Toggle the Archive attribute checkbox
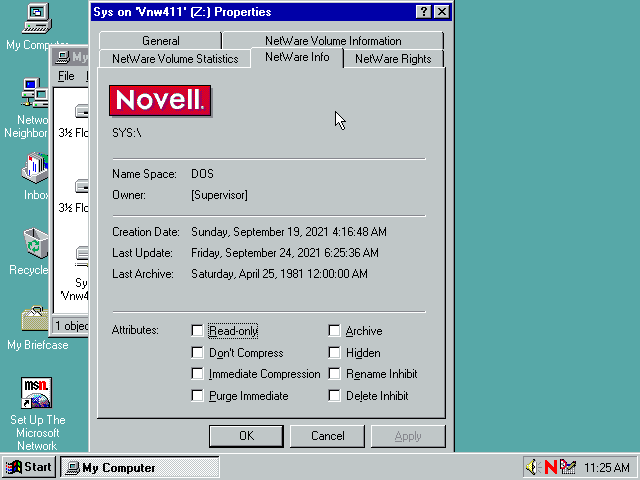This screenshot has height=480, width=640. [x=334, y=331]
